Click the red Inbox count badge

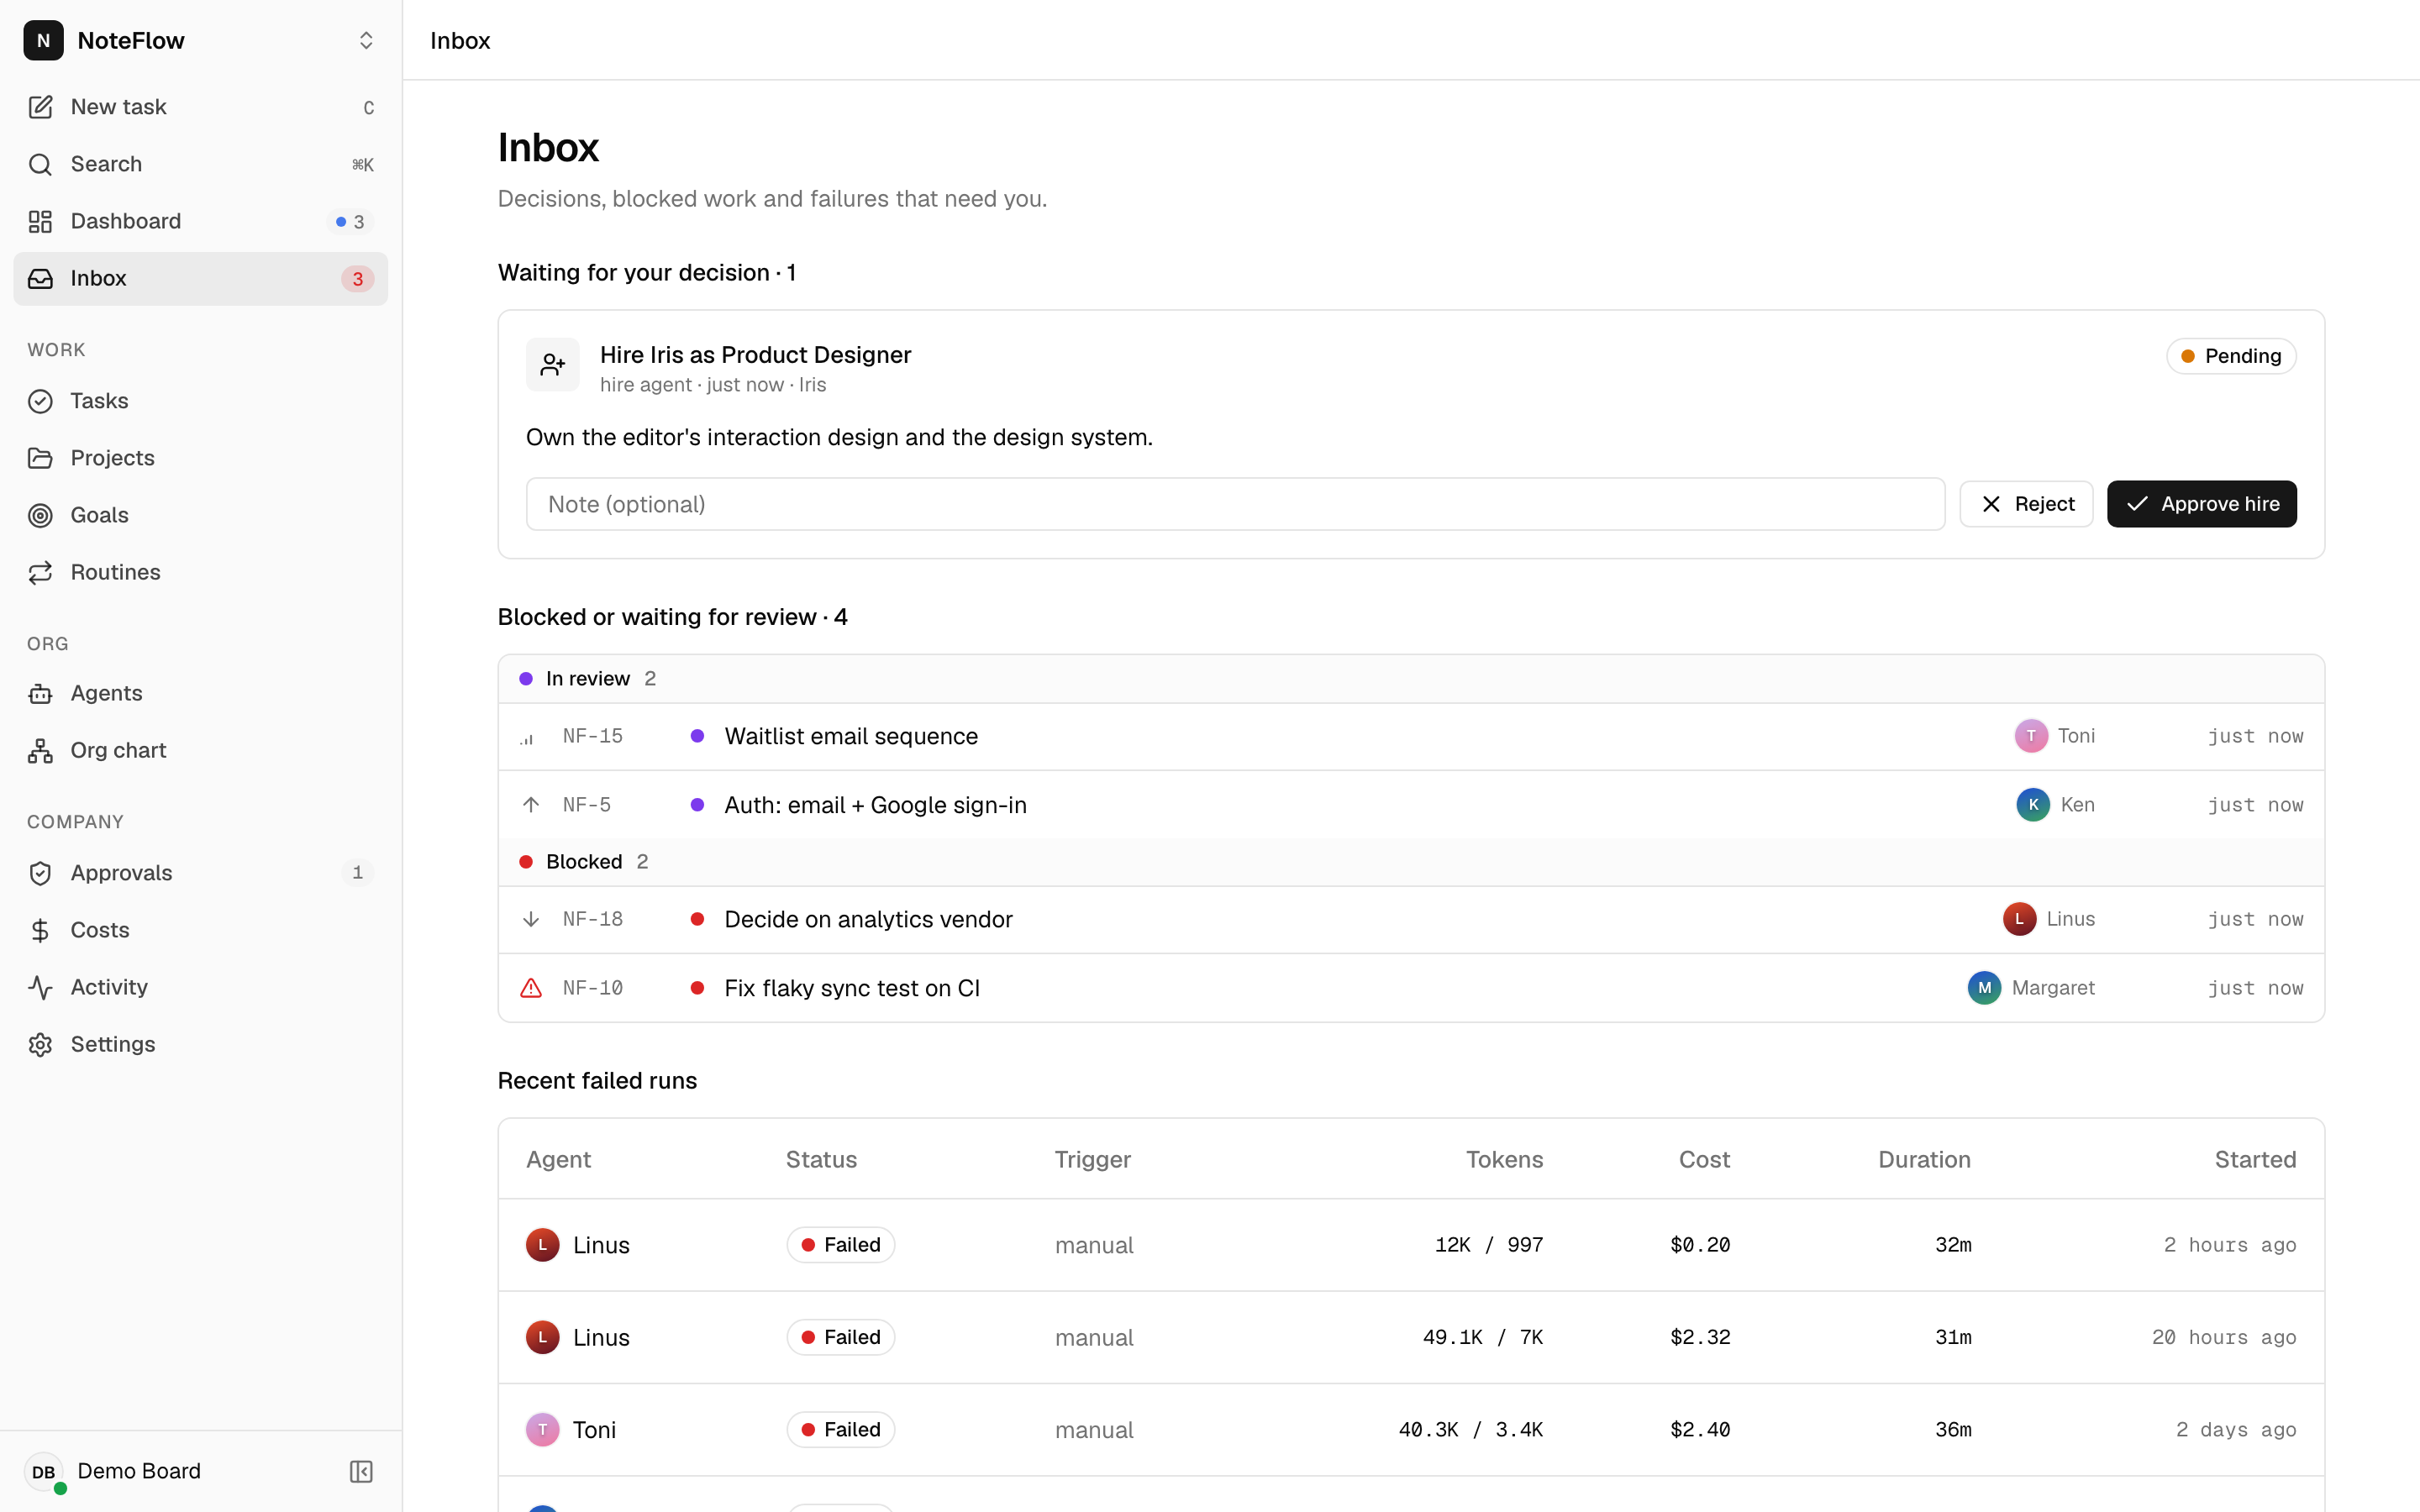[357, 279]
